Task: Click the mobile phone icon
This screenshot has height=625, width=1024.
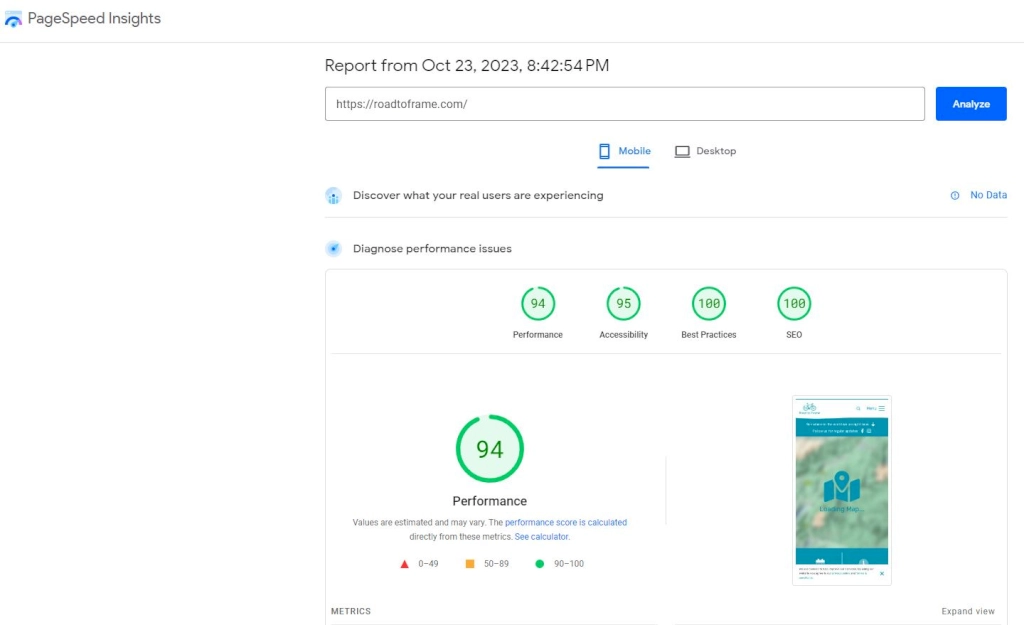Action: [604, 152]
